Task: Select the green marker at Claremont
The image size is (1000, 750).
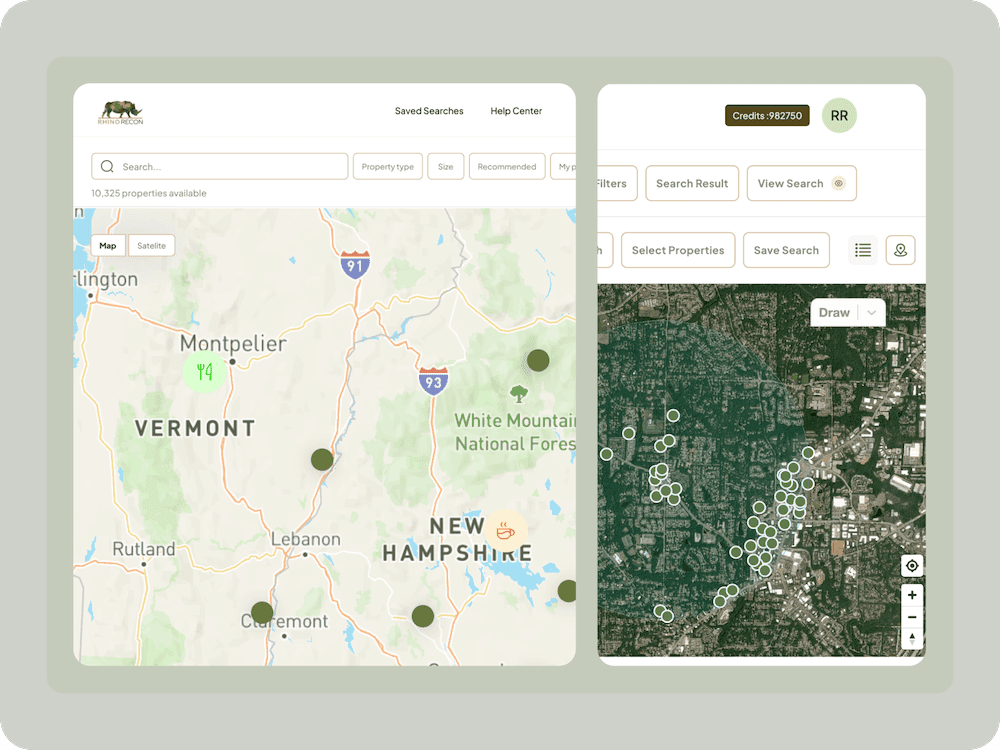Action: [262, 613]
